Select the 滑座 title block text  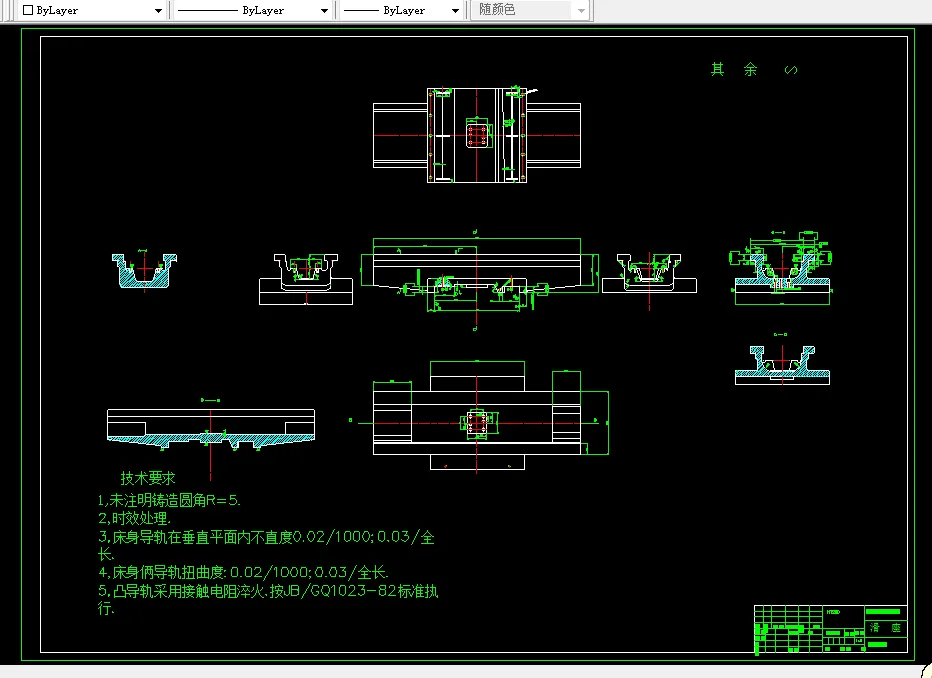point(885,627)
